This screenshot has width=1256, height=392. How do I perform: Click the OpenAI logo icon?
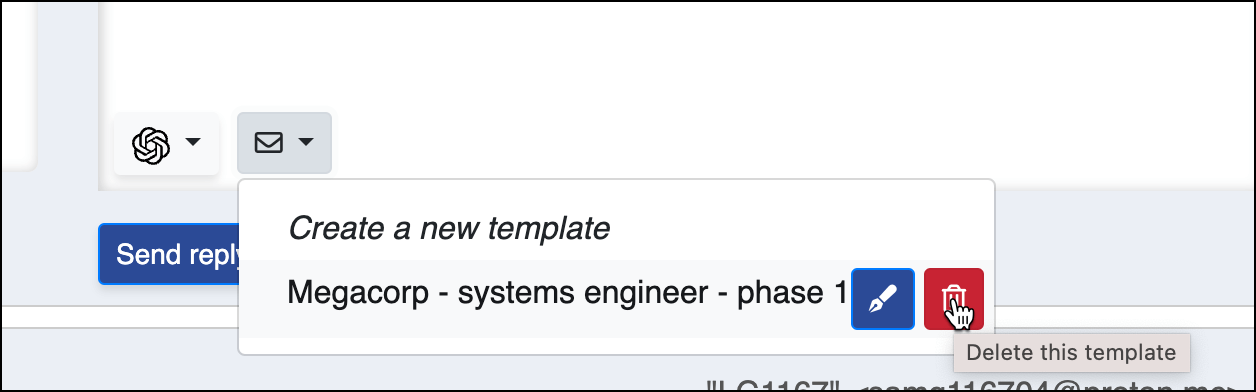[x=150, y=146]
